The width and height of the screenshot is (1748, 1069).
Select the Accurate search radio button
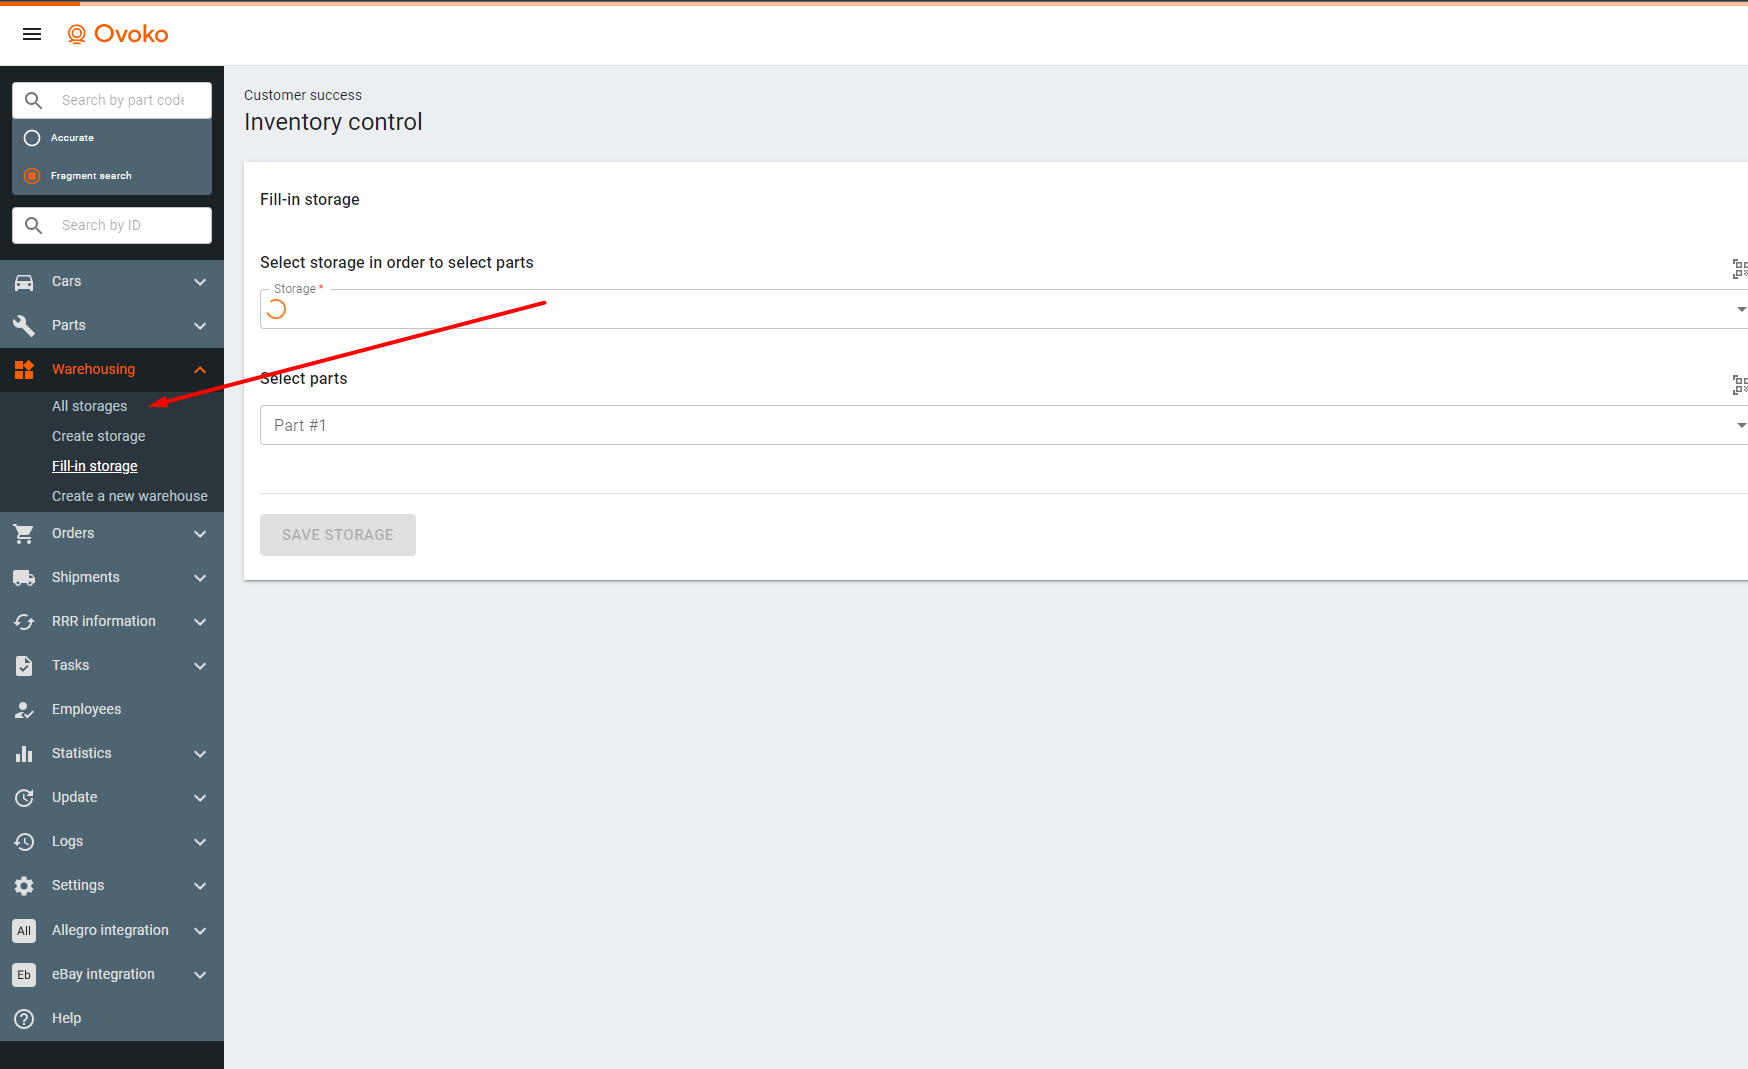click(32, 138)
